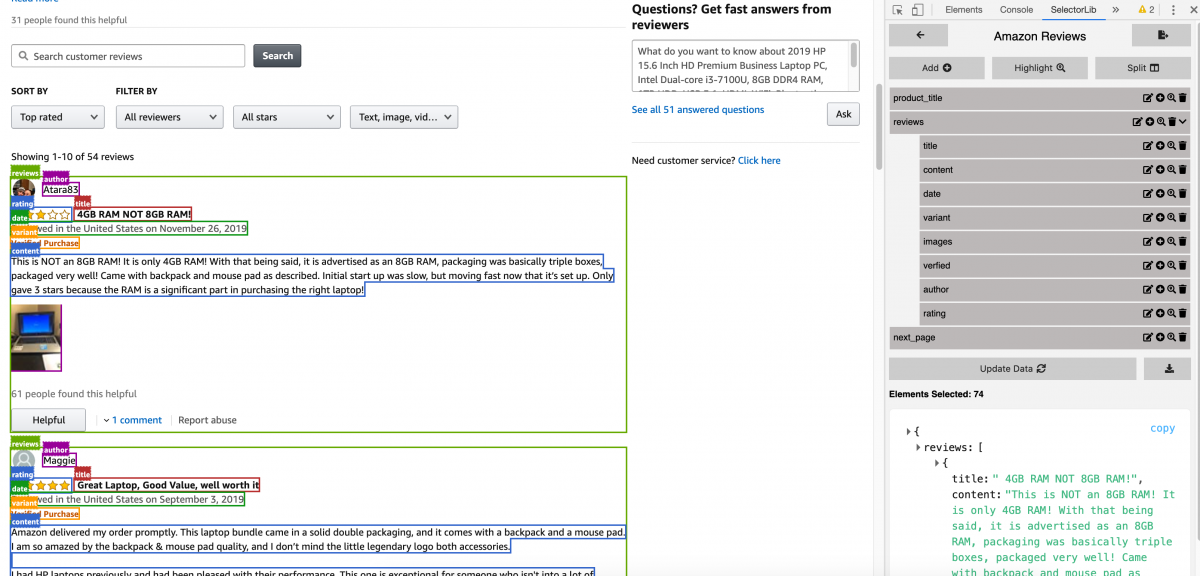Switch to the Console tab
The width and height of the screenshot is (1200, 576).
tap(1016, 9)
